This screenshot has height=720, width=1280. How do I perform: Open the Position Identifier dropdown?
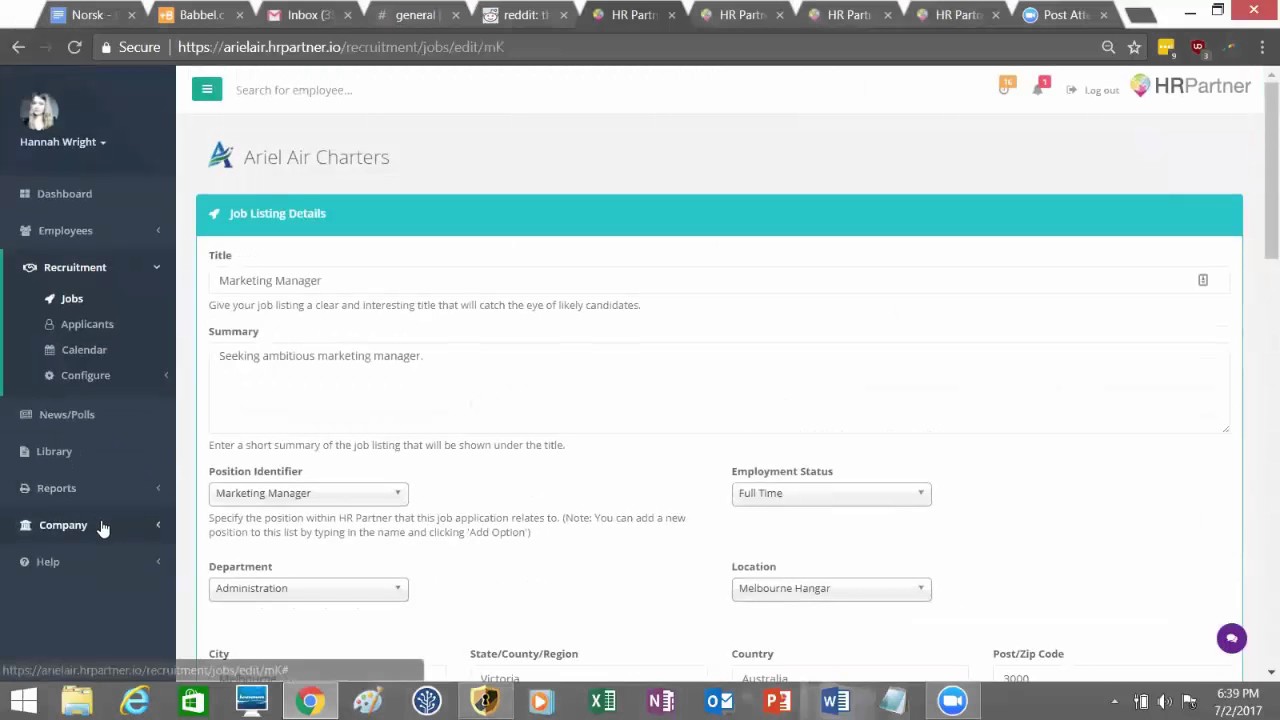pyautogui.click(x=308, y=493)
